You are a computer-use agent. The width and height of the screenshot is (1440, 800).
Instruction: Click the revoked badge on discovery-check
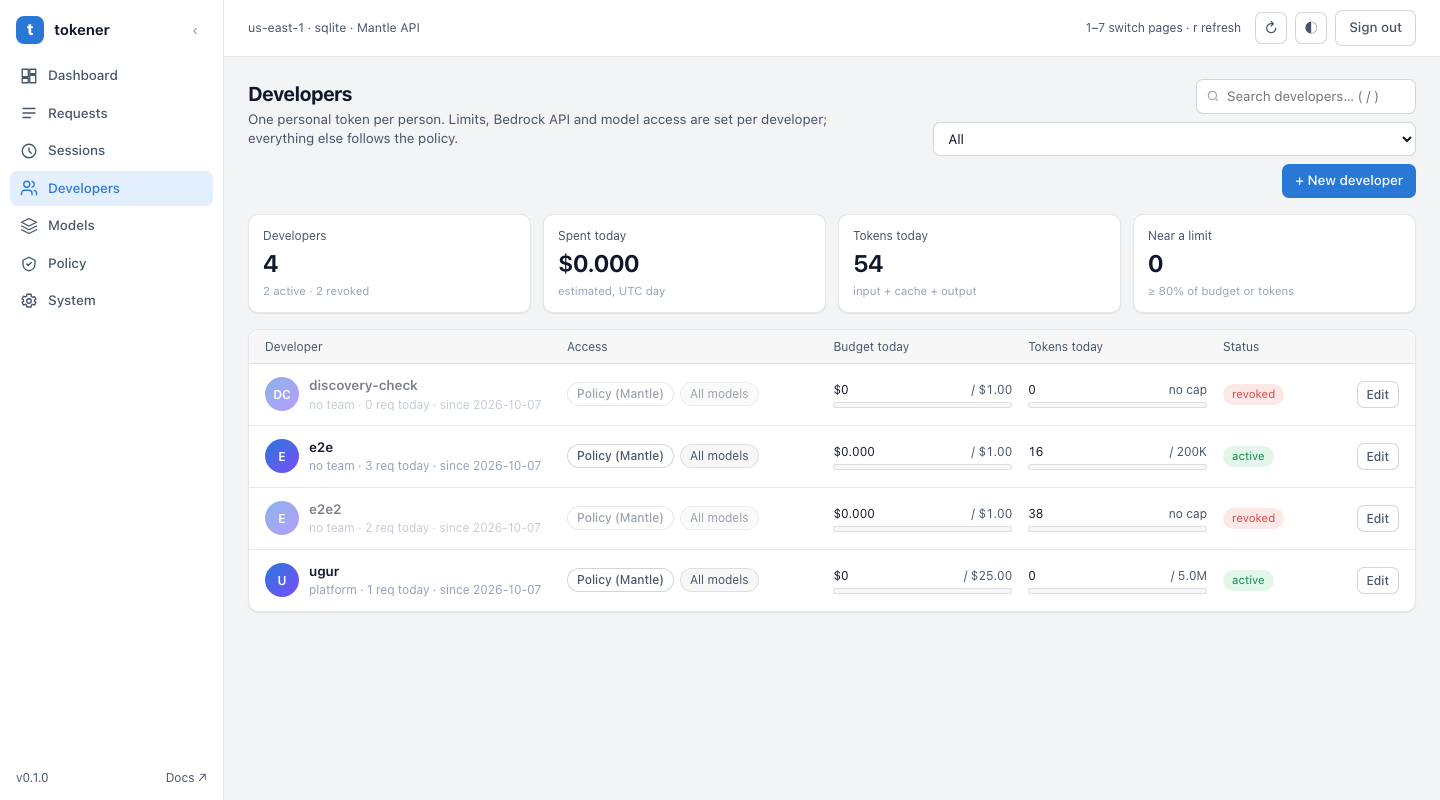point(1253,395)
